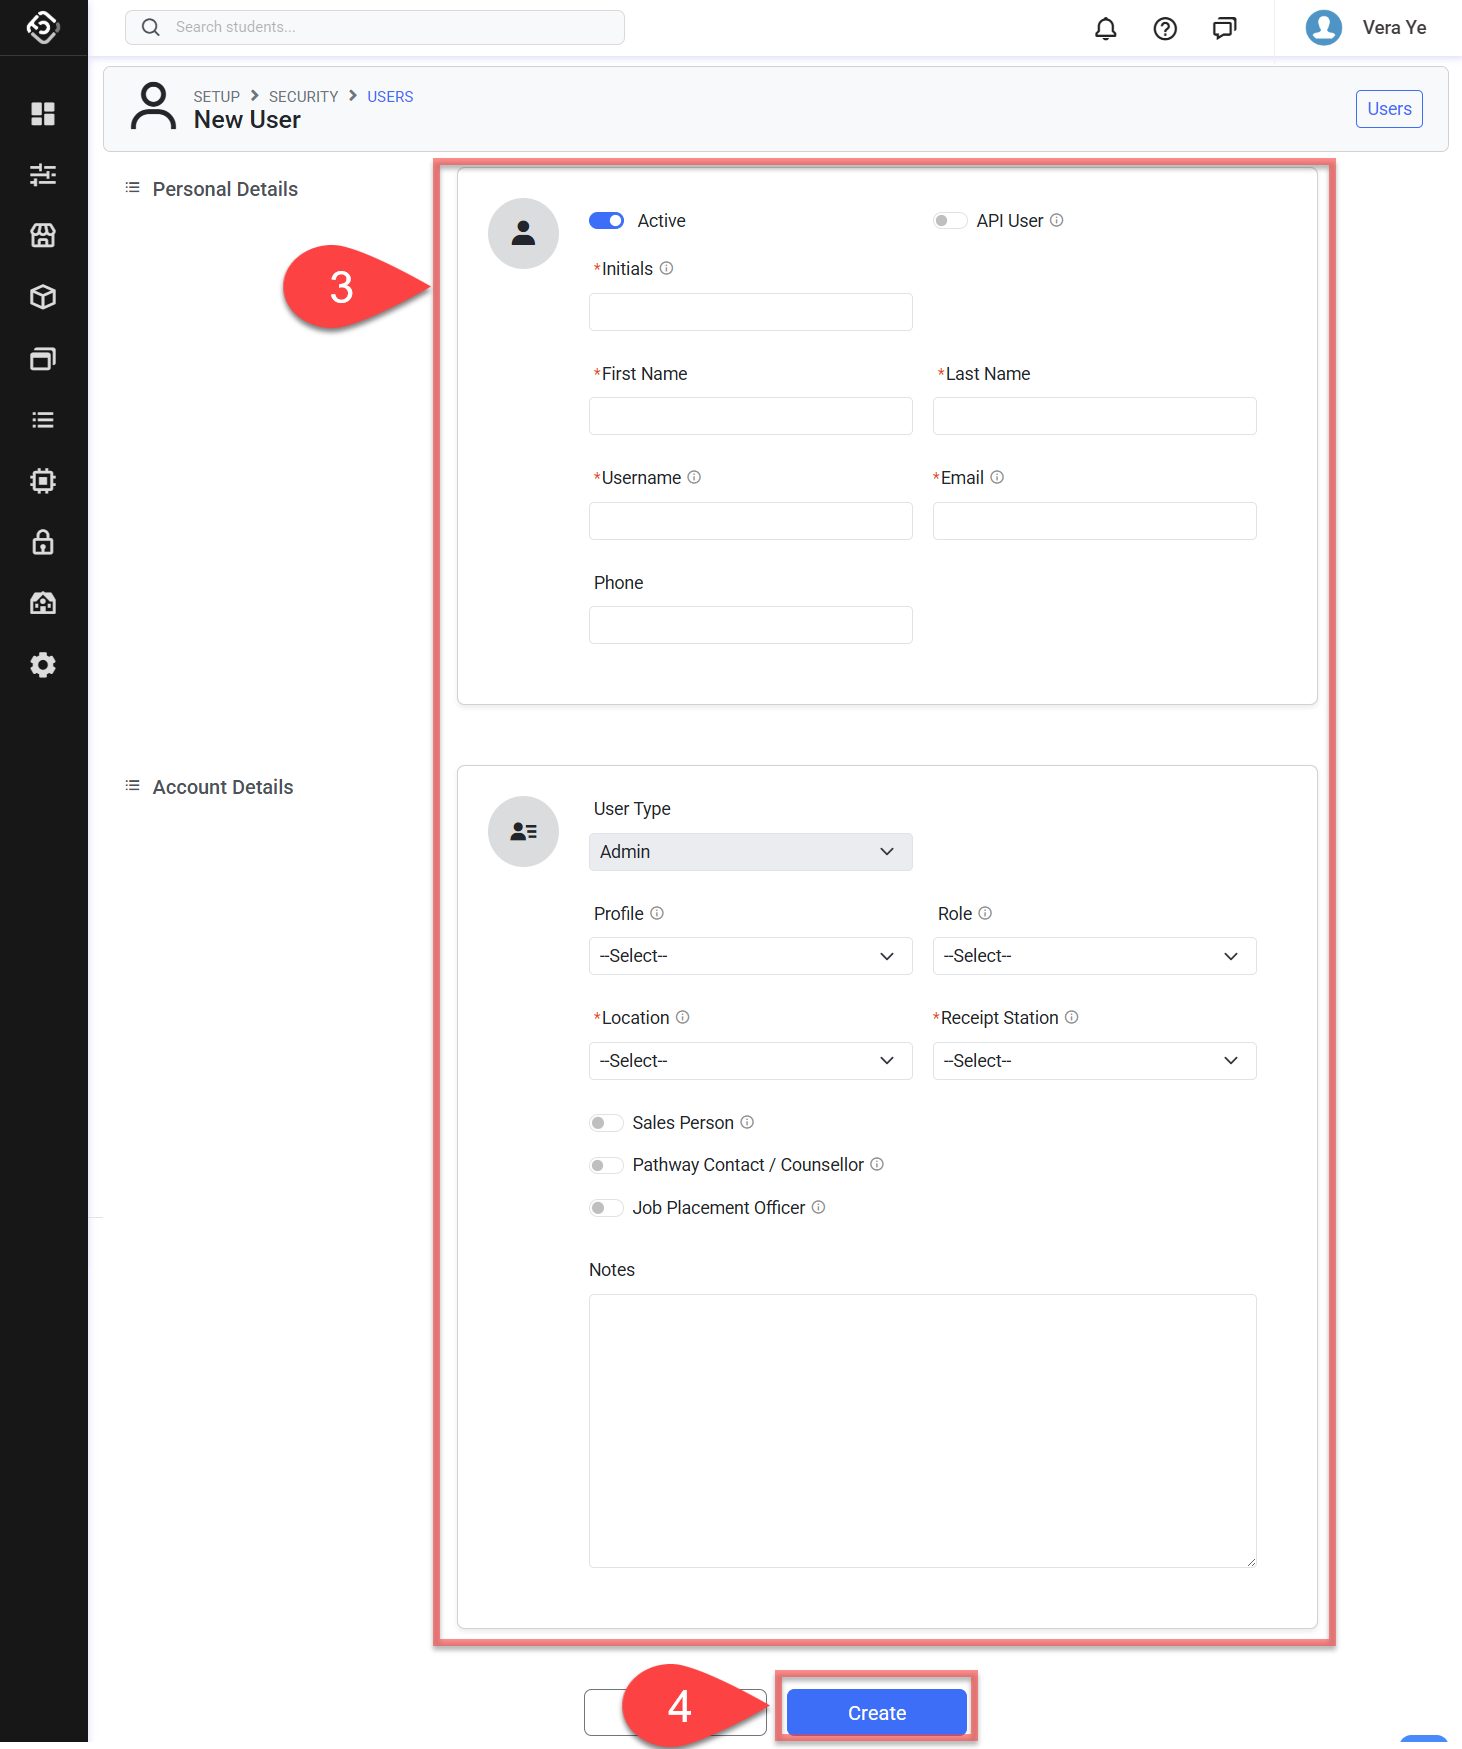Image resolution: width=1462 pixels, height=1749 pixels.
Task: Open the chat messages icon
Action: [x=1225, y=28]
